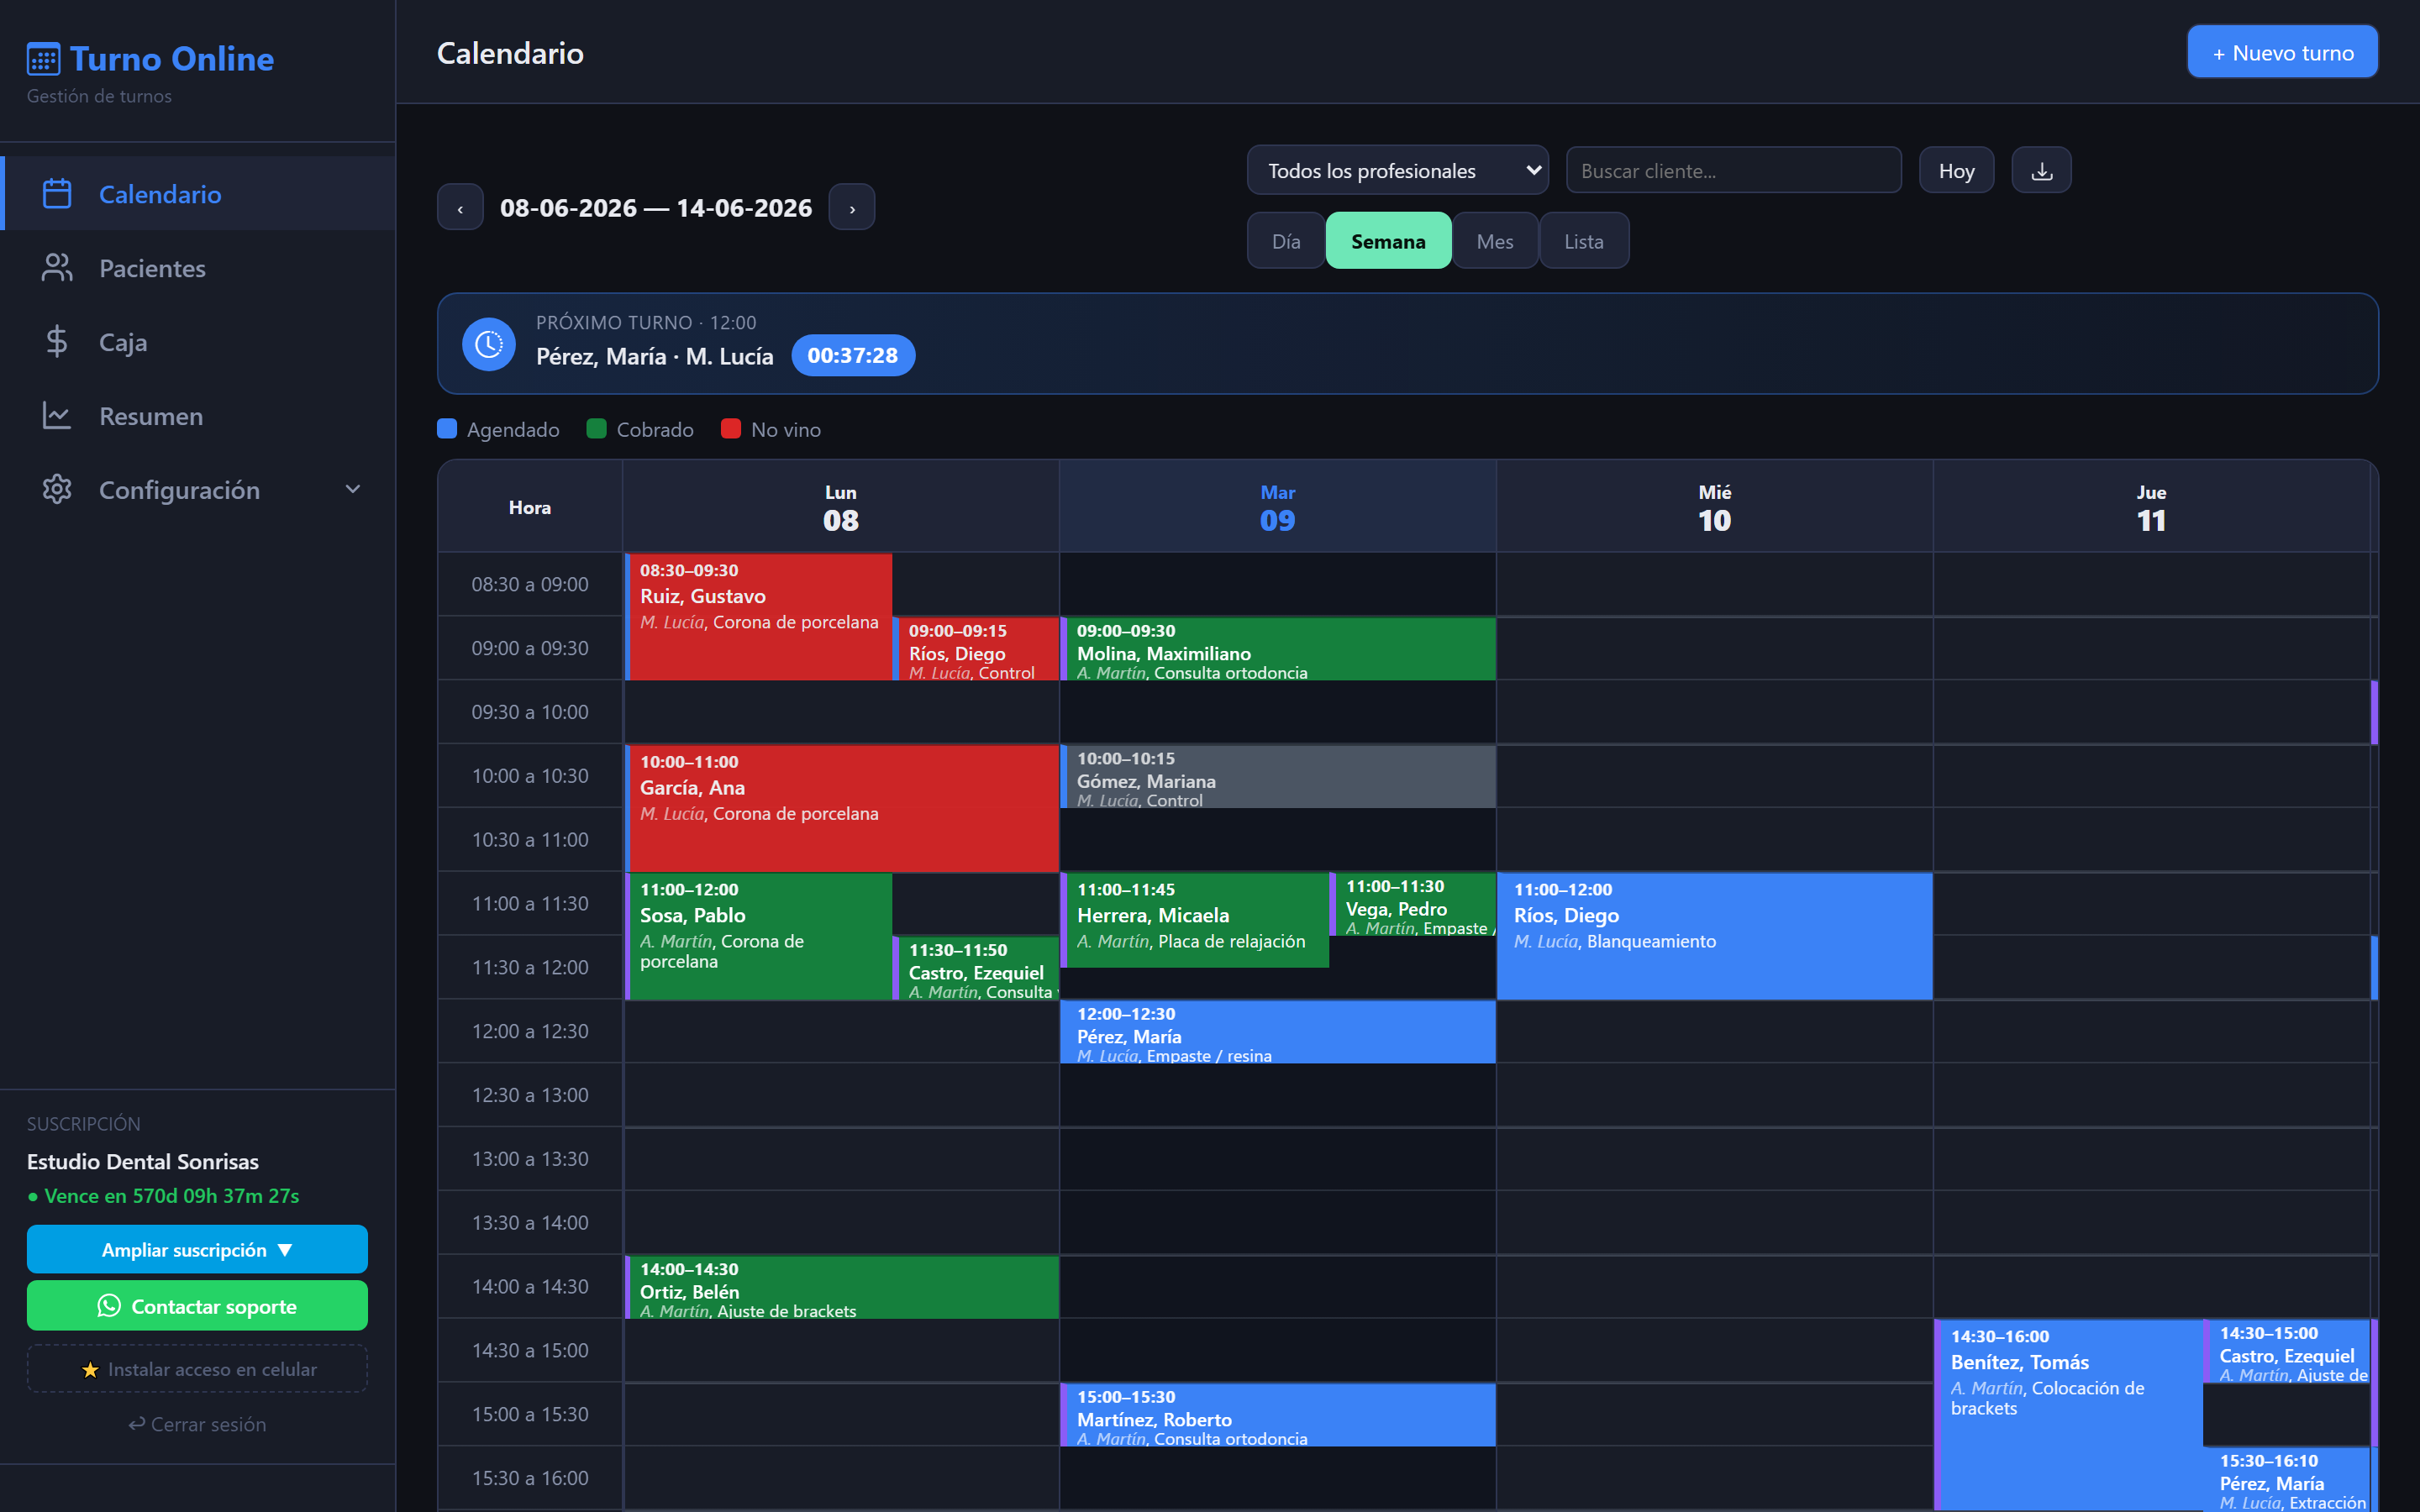Click the star icon on Instalar acceso
Viewport: 2420px width, 1512px height.
pos(90,1370)
